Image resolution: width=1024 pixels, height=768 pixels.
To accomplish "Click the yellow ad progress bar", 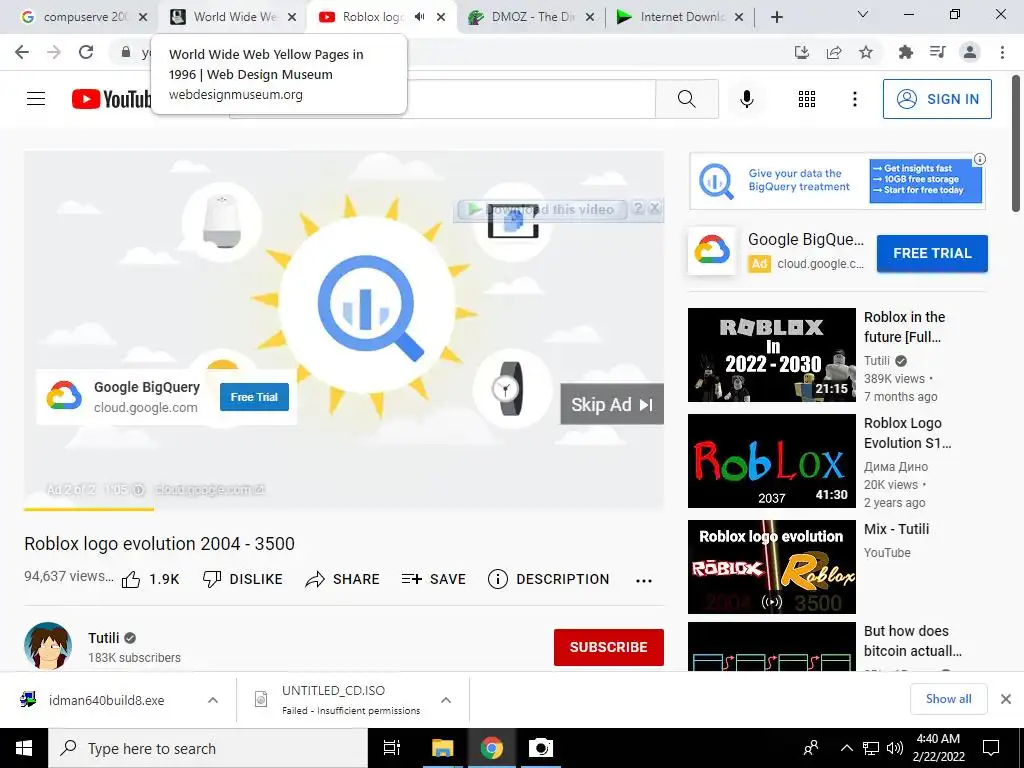I will pyautogui.click(x=89, y=509).
